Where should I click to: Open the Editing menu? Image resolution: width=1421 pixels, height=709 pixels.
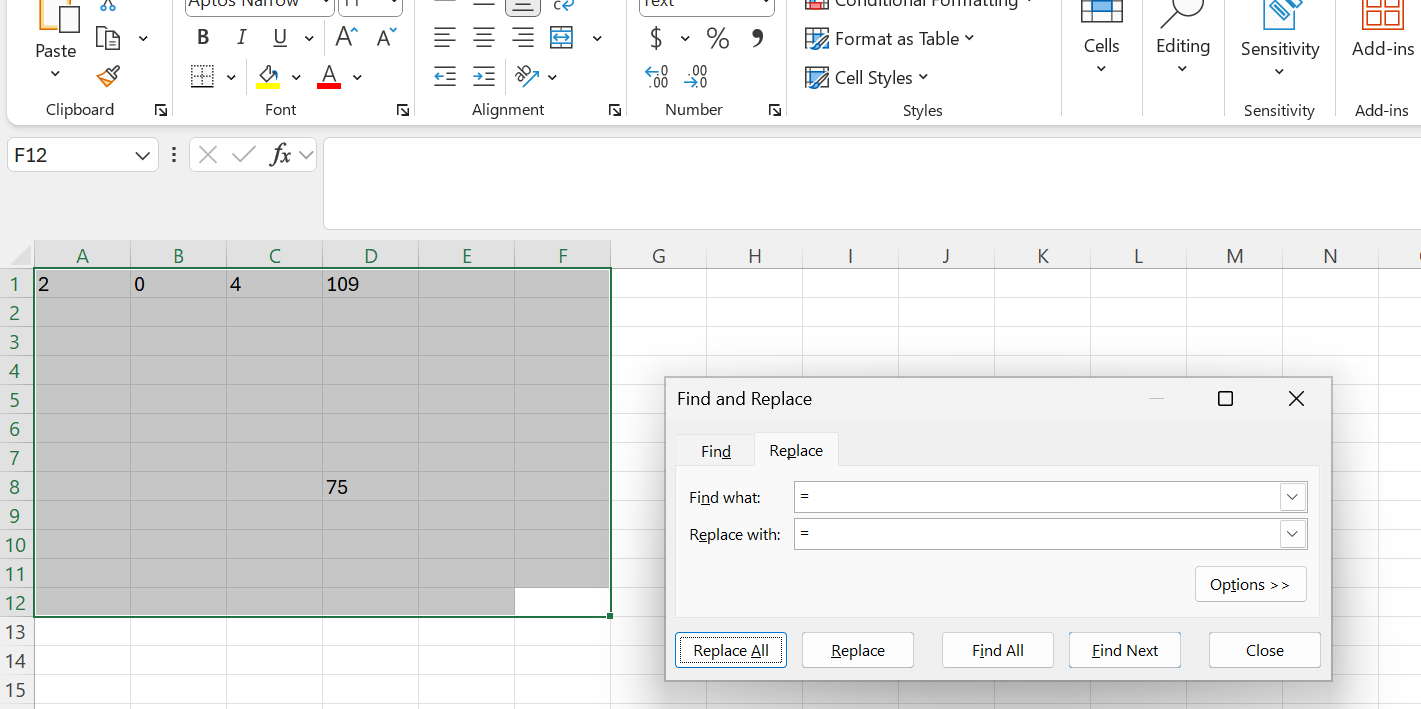[x=1183, y=45]
